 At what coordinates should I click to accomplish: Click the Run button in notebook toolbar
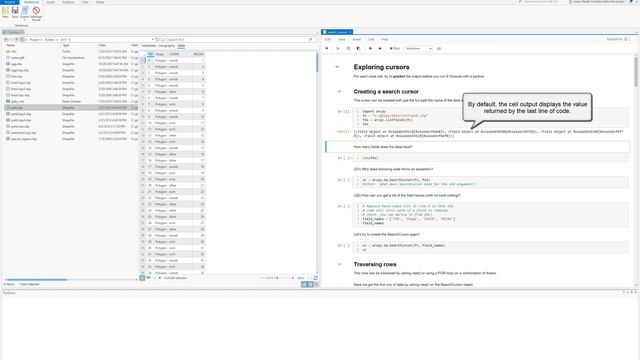(395, 49)
